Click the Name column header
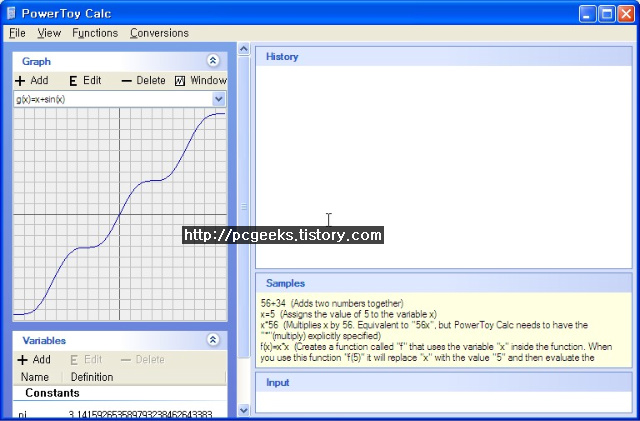640x421 pixels. [37, 377]
